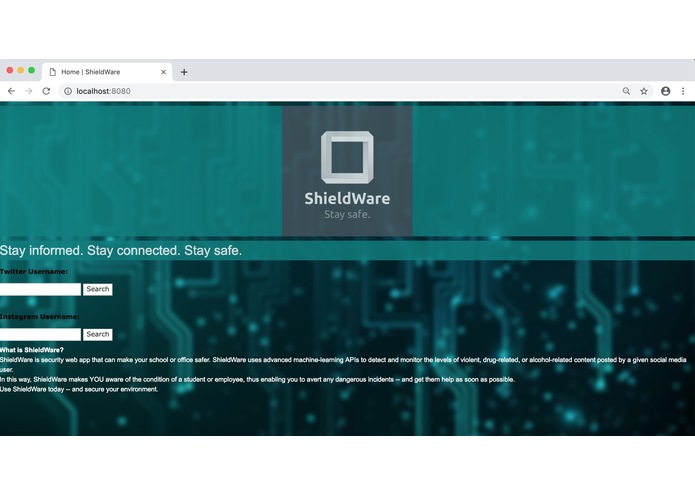The image size is (695, 494).
Task: Click the yellow minimize window button
Action: point(21,70)
